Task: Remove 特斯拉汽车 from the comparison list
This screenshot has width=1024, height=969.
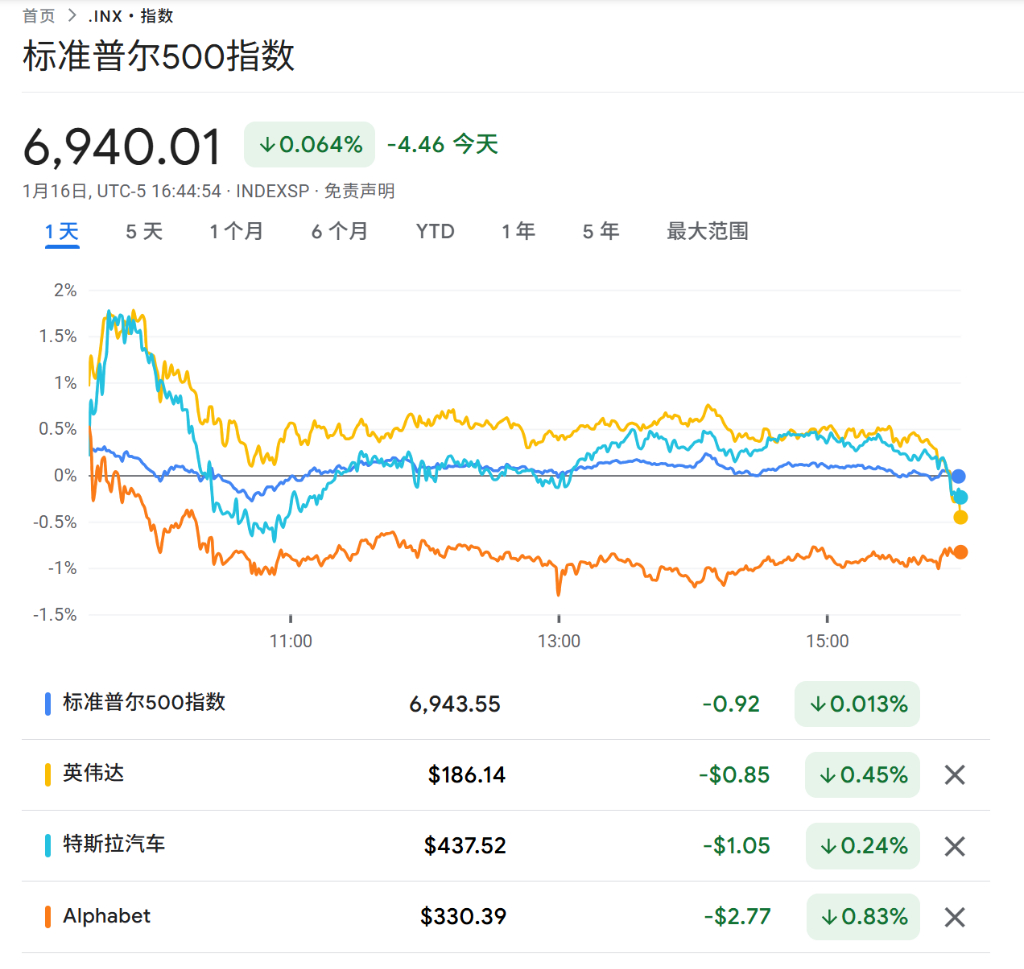Action: tap(954, 846)
